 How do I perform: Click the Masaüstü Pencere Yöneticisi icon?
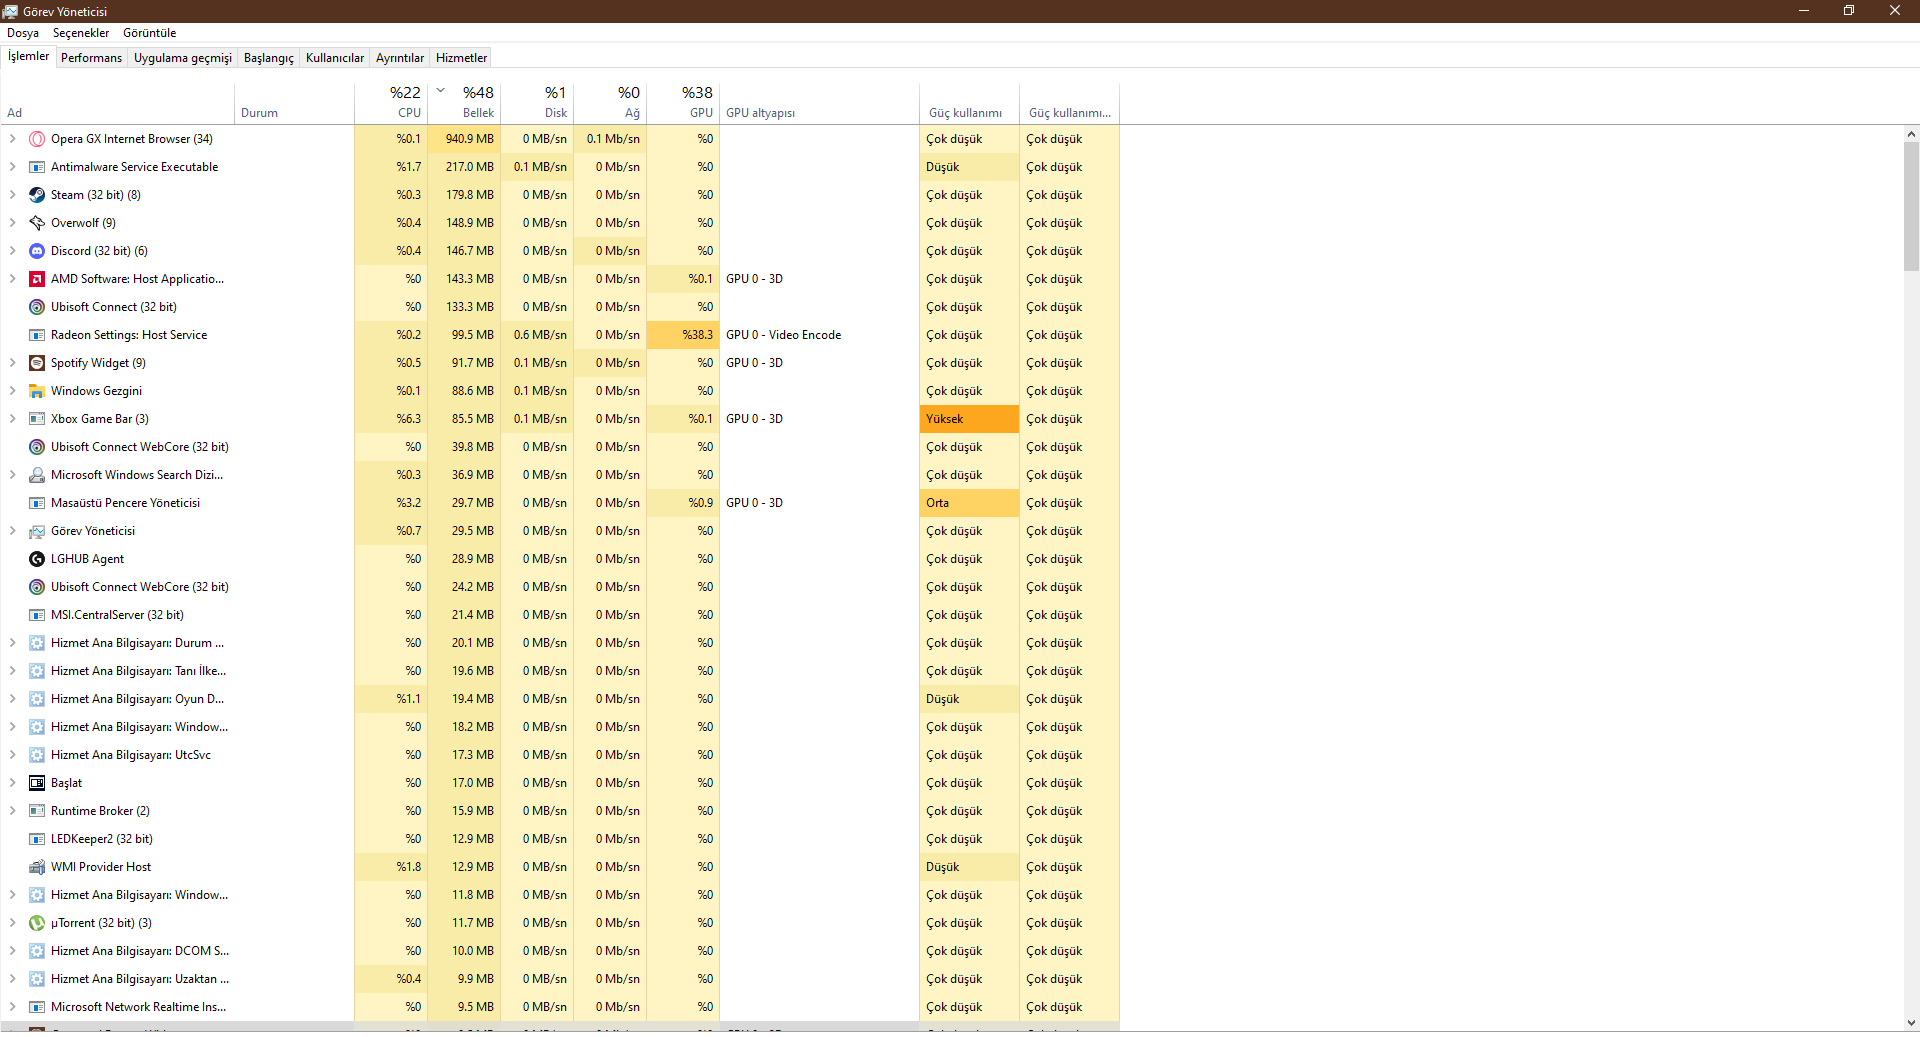(x=37, y=503)
